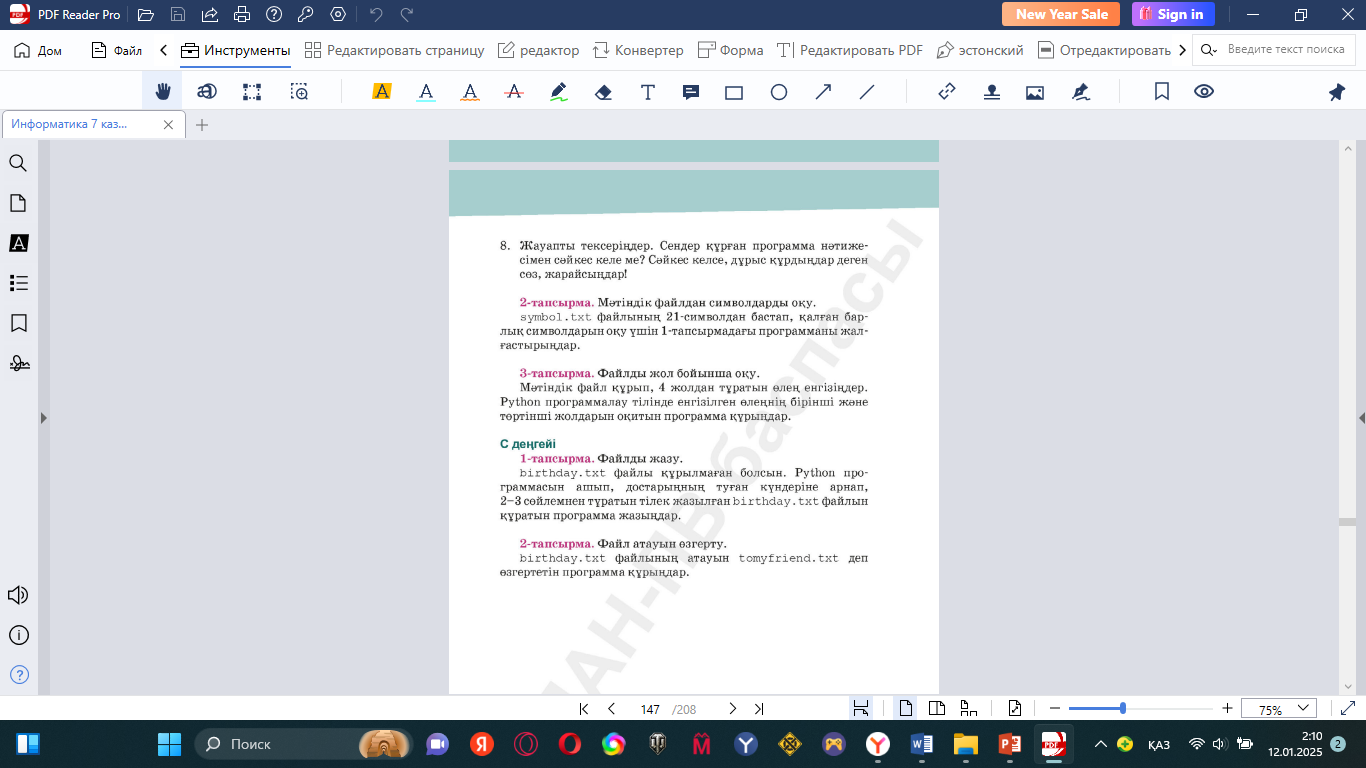Choose the strikethrough annotation tool

[x=514, y=92]
